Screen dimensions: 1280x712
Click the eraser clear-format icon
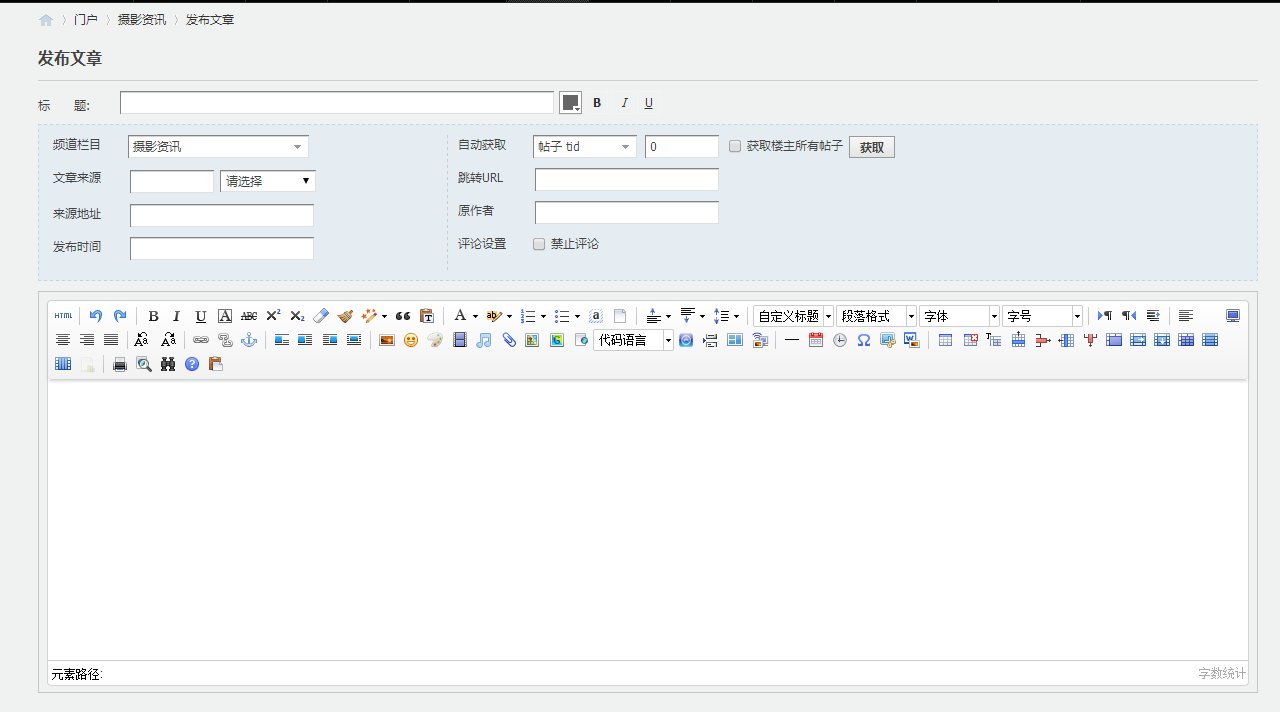tap(321, 316)
